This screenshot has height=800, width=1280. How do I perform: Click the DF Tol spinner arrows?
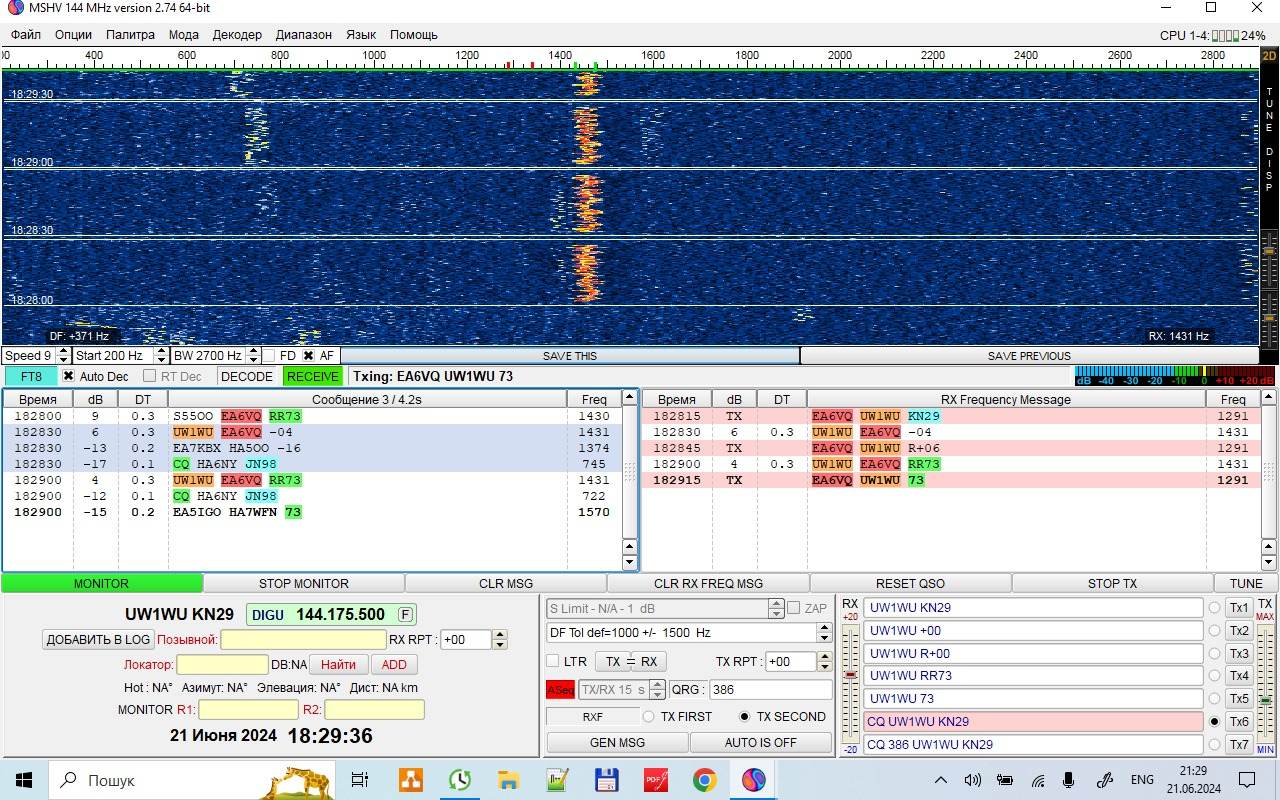(824, 633)
